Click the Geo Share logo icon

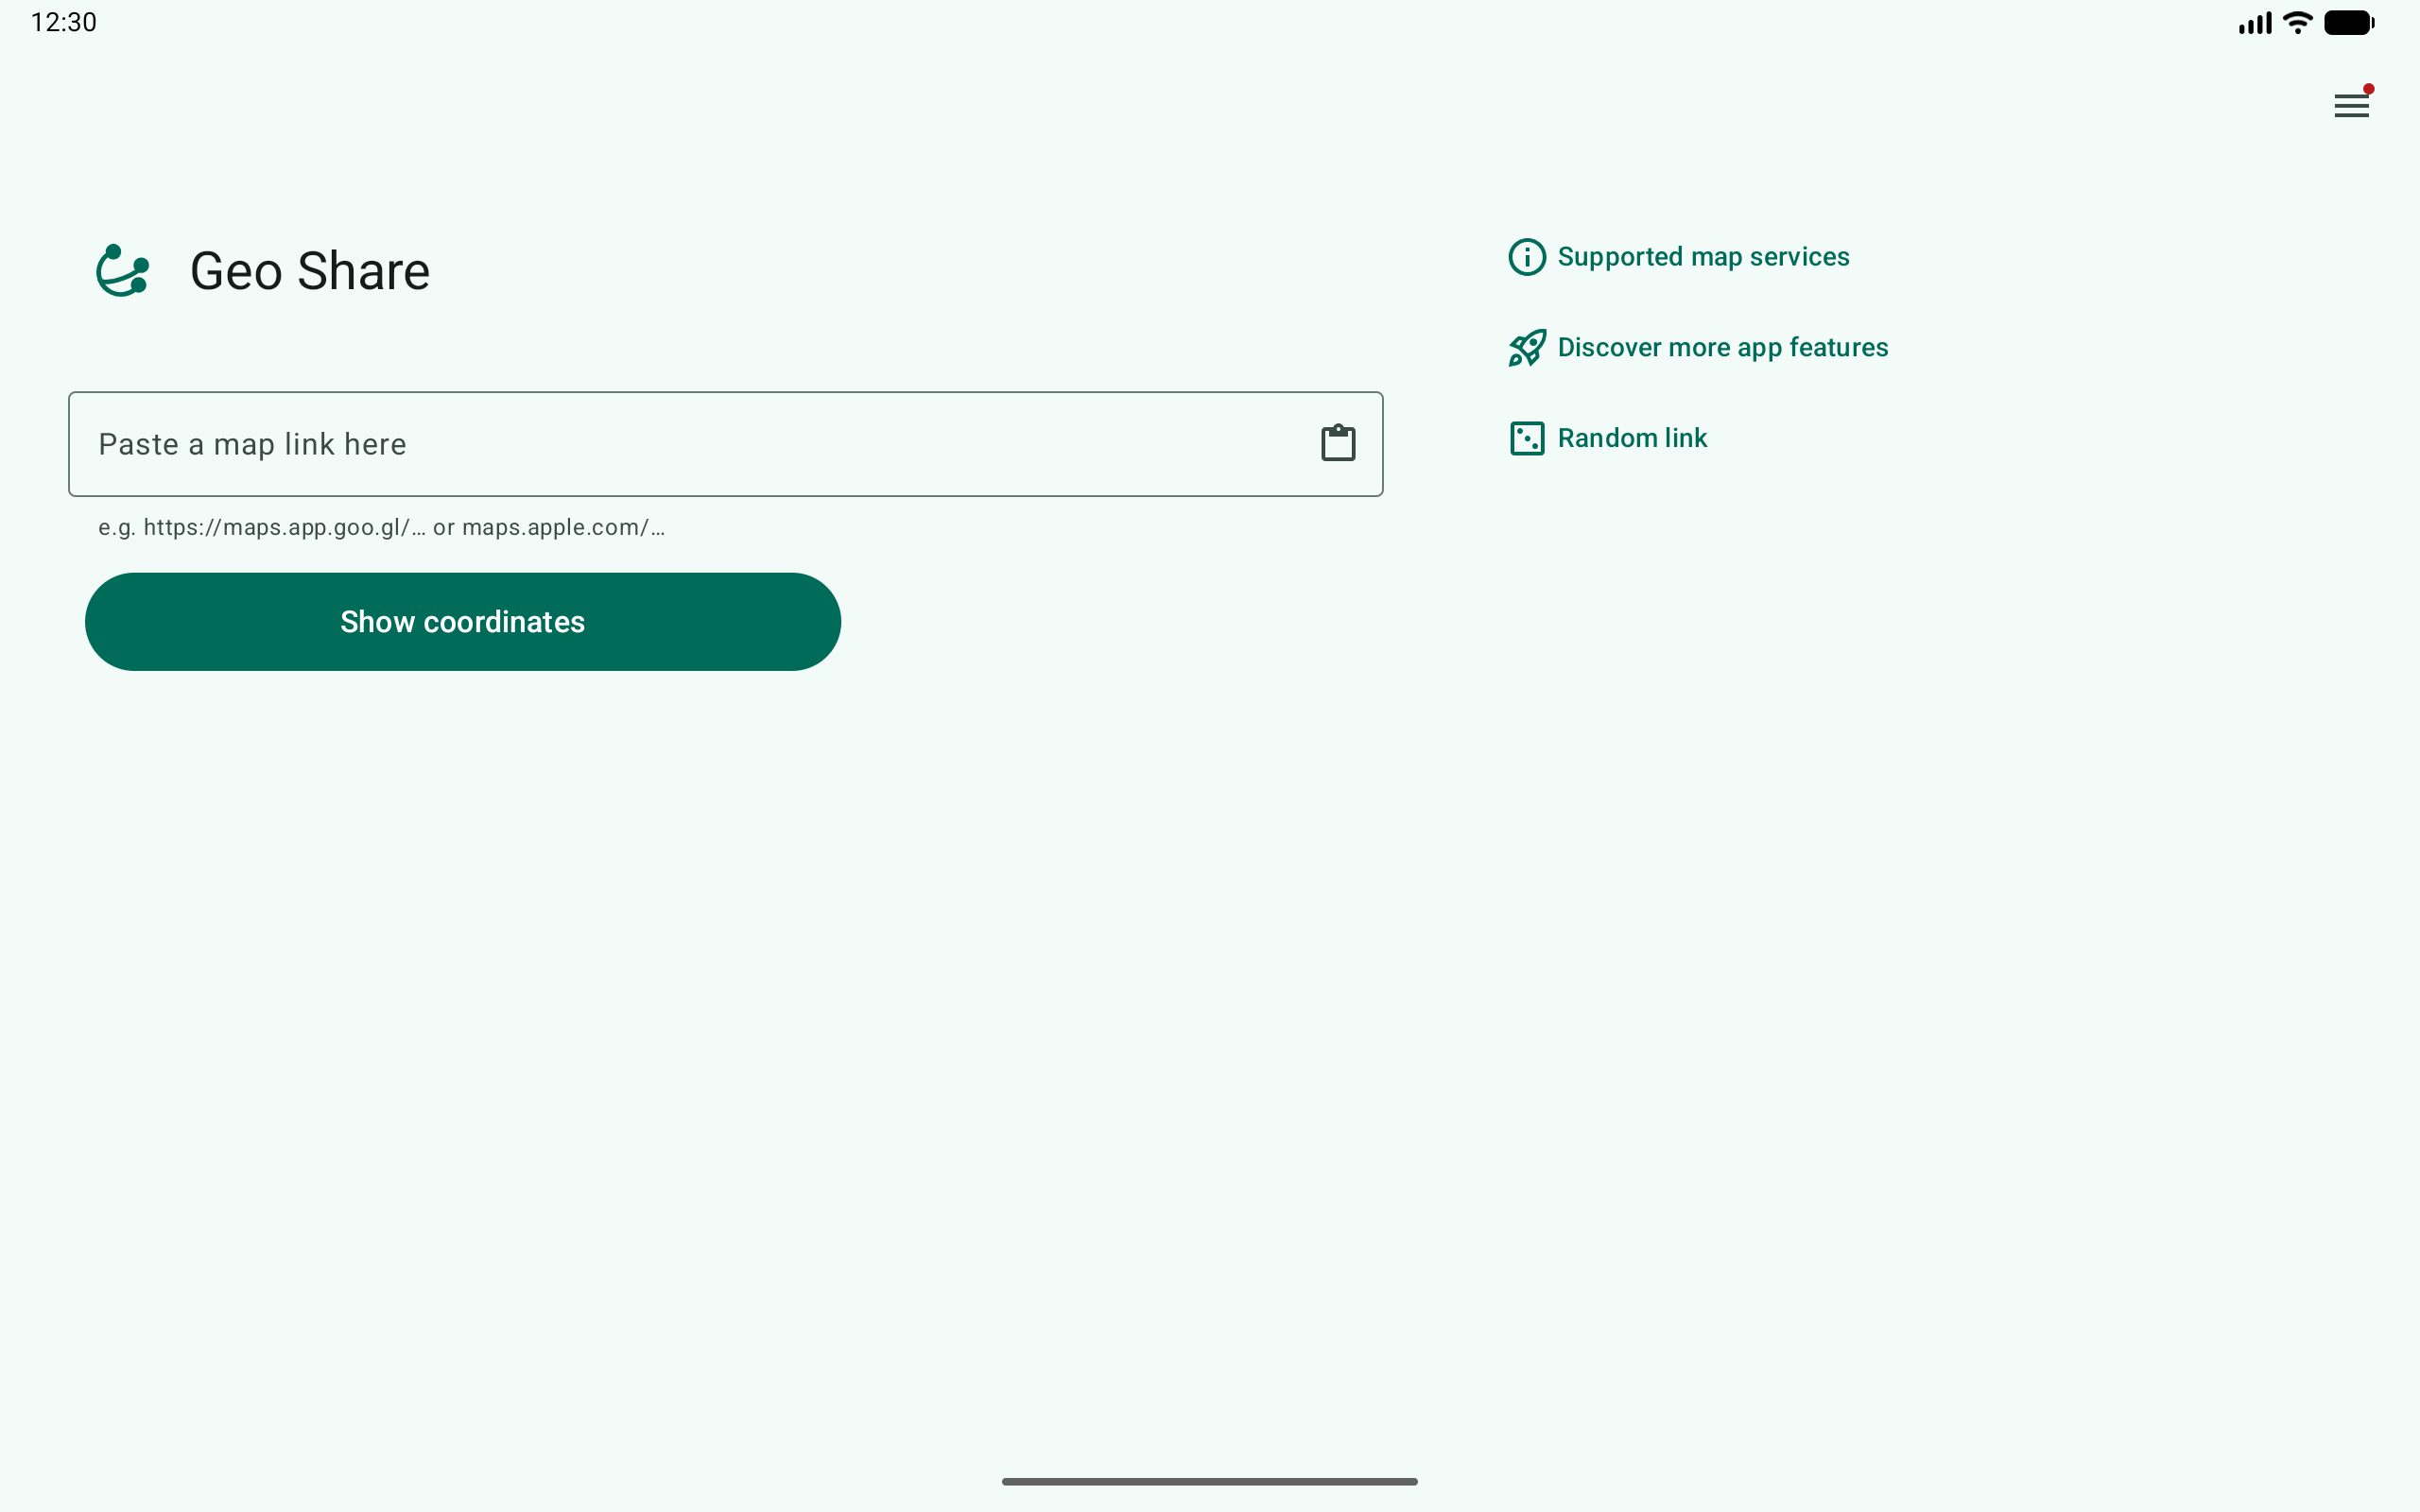click(122, 271)
